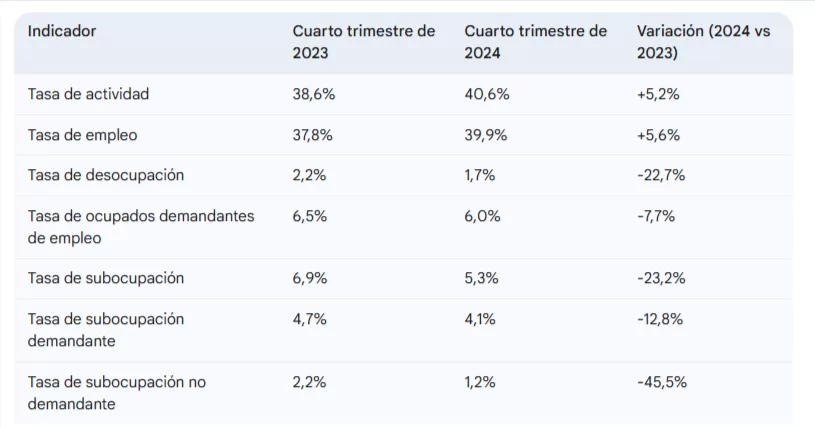Select the 39,9% employment rate value
Screen dimensions: 815x427
(x=486, y=135)
